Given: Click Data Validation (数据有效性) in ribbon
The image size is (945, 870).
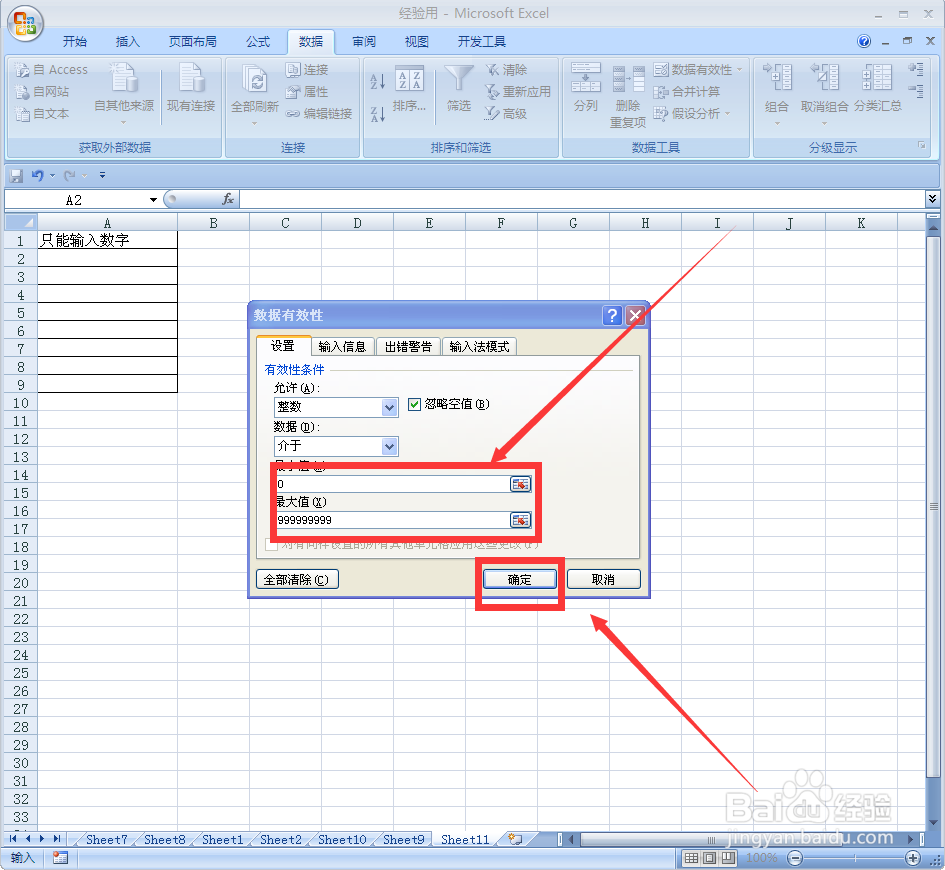Looking at the screenshot, I should click(697, 70).
